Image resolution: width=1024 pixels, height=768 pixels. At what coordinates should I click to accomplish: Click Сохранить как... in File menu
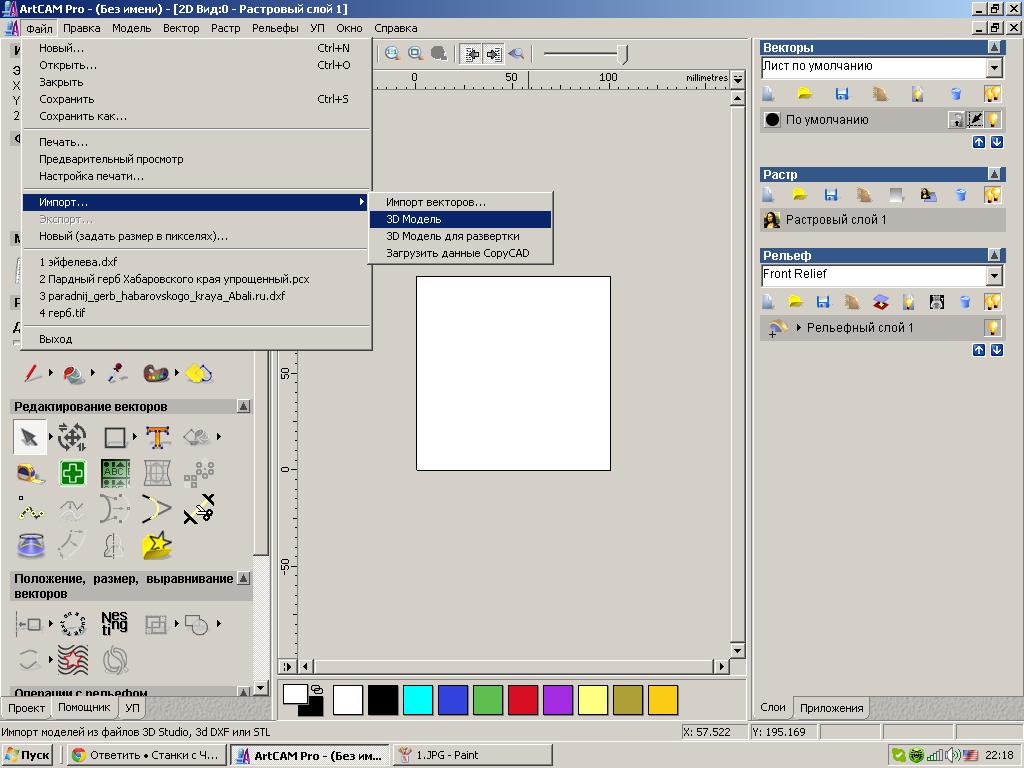(196, 116)
